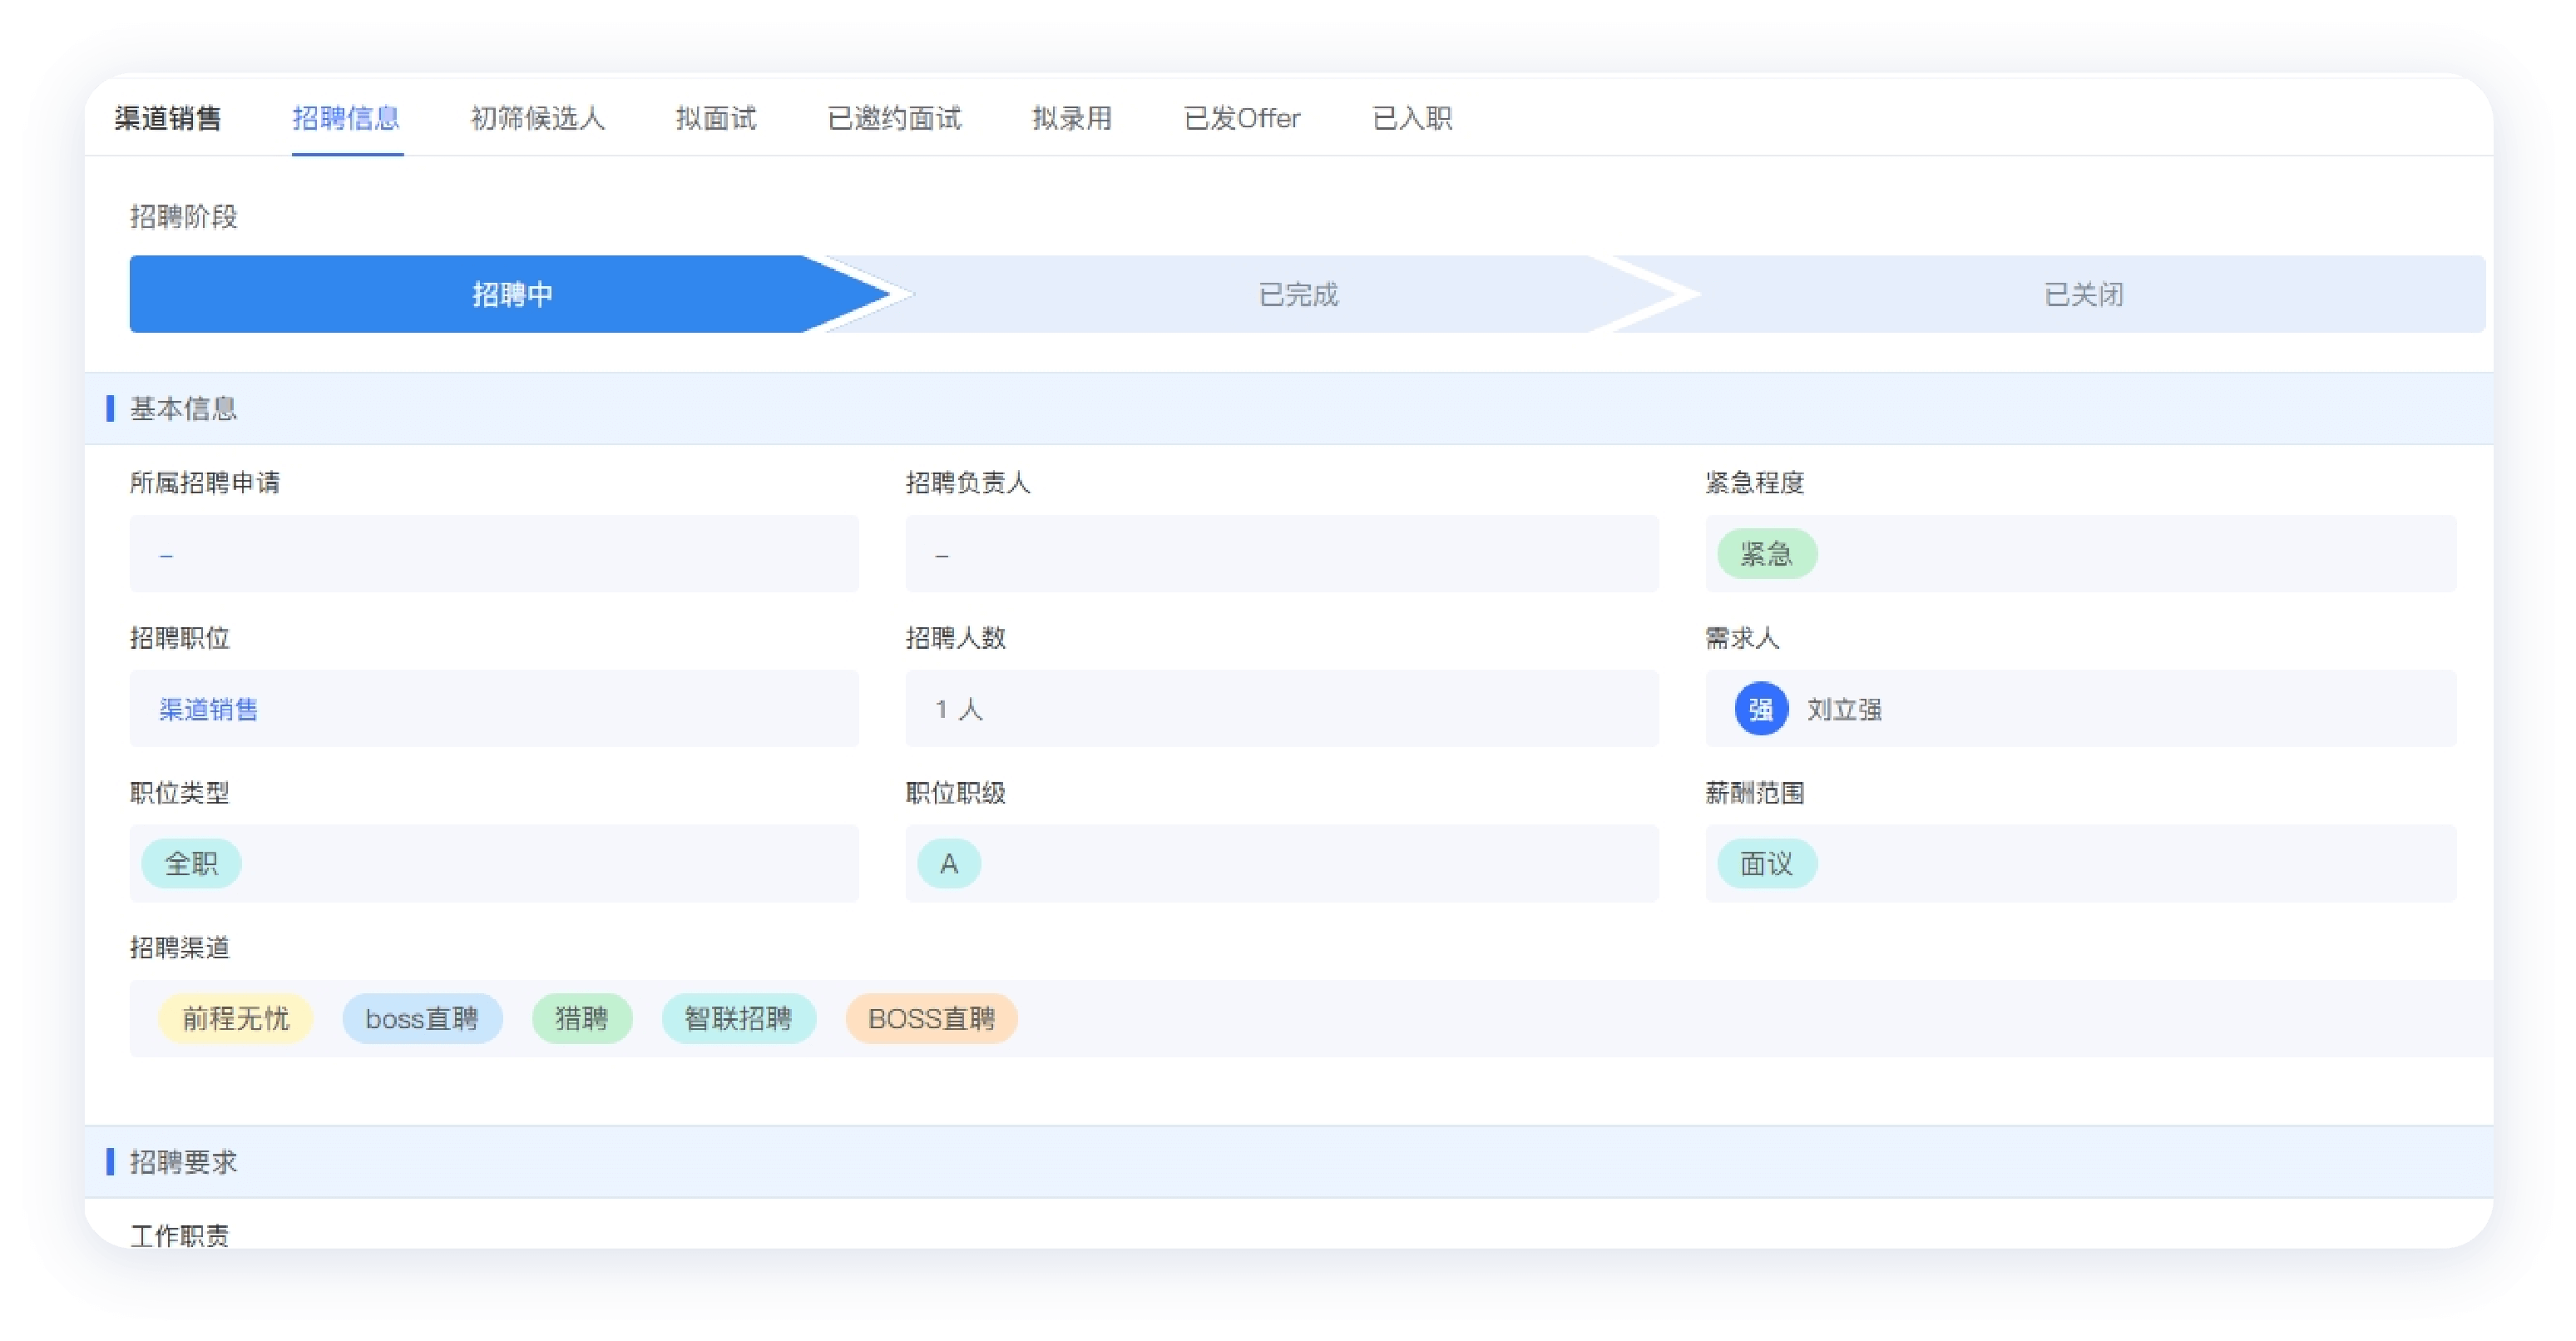
Task: Click the 招聘负责人 field
Action: point(1282,554)
